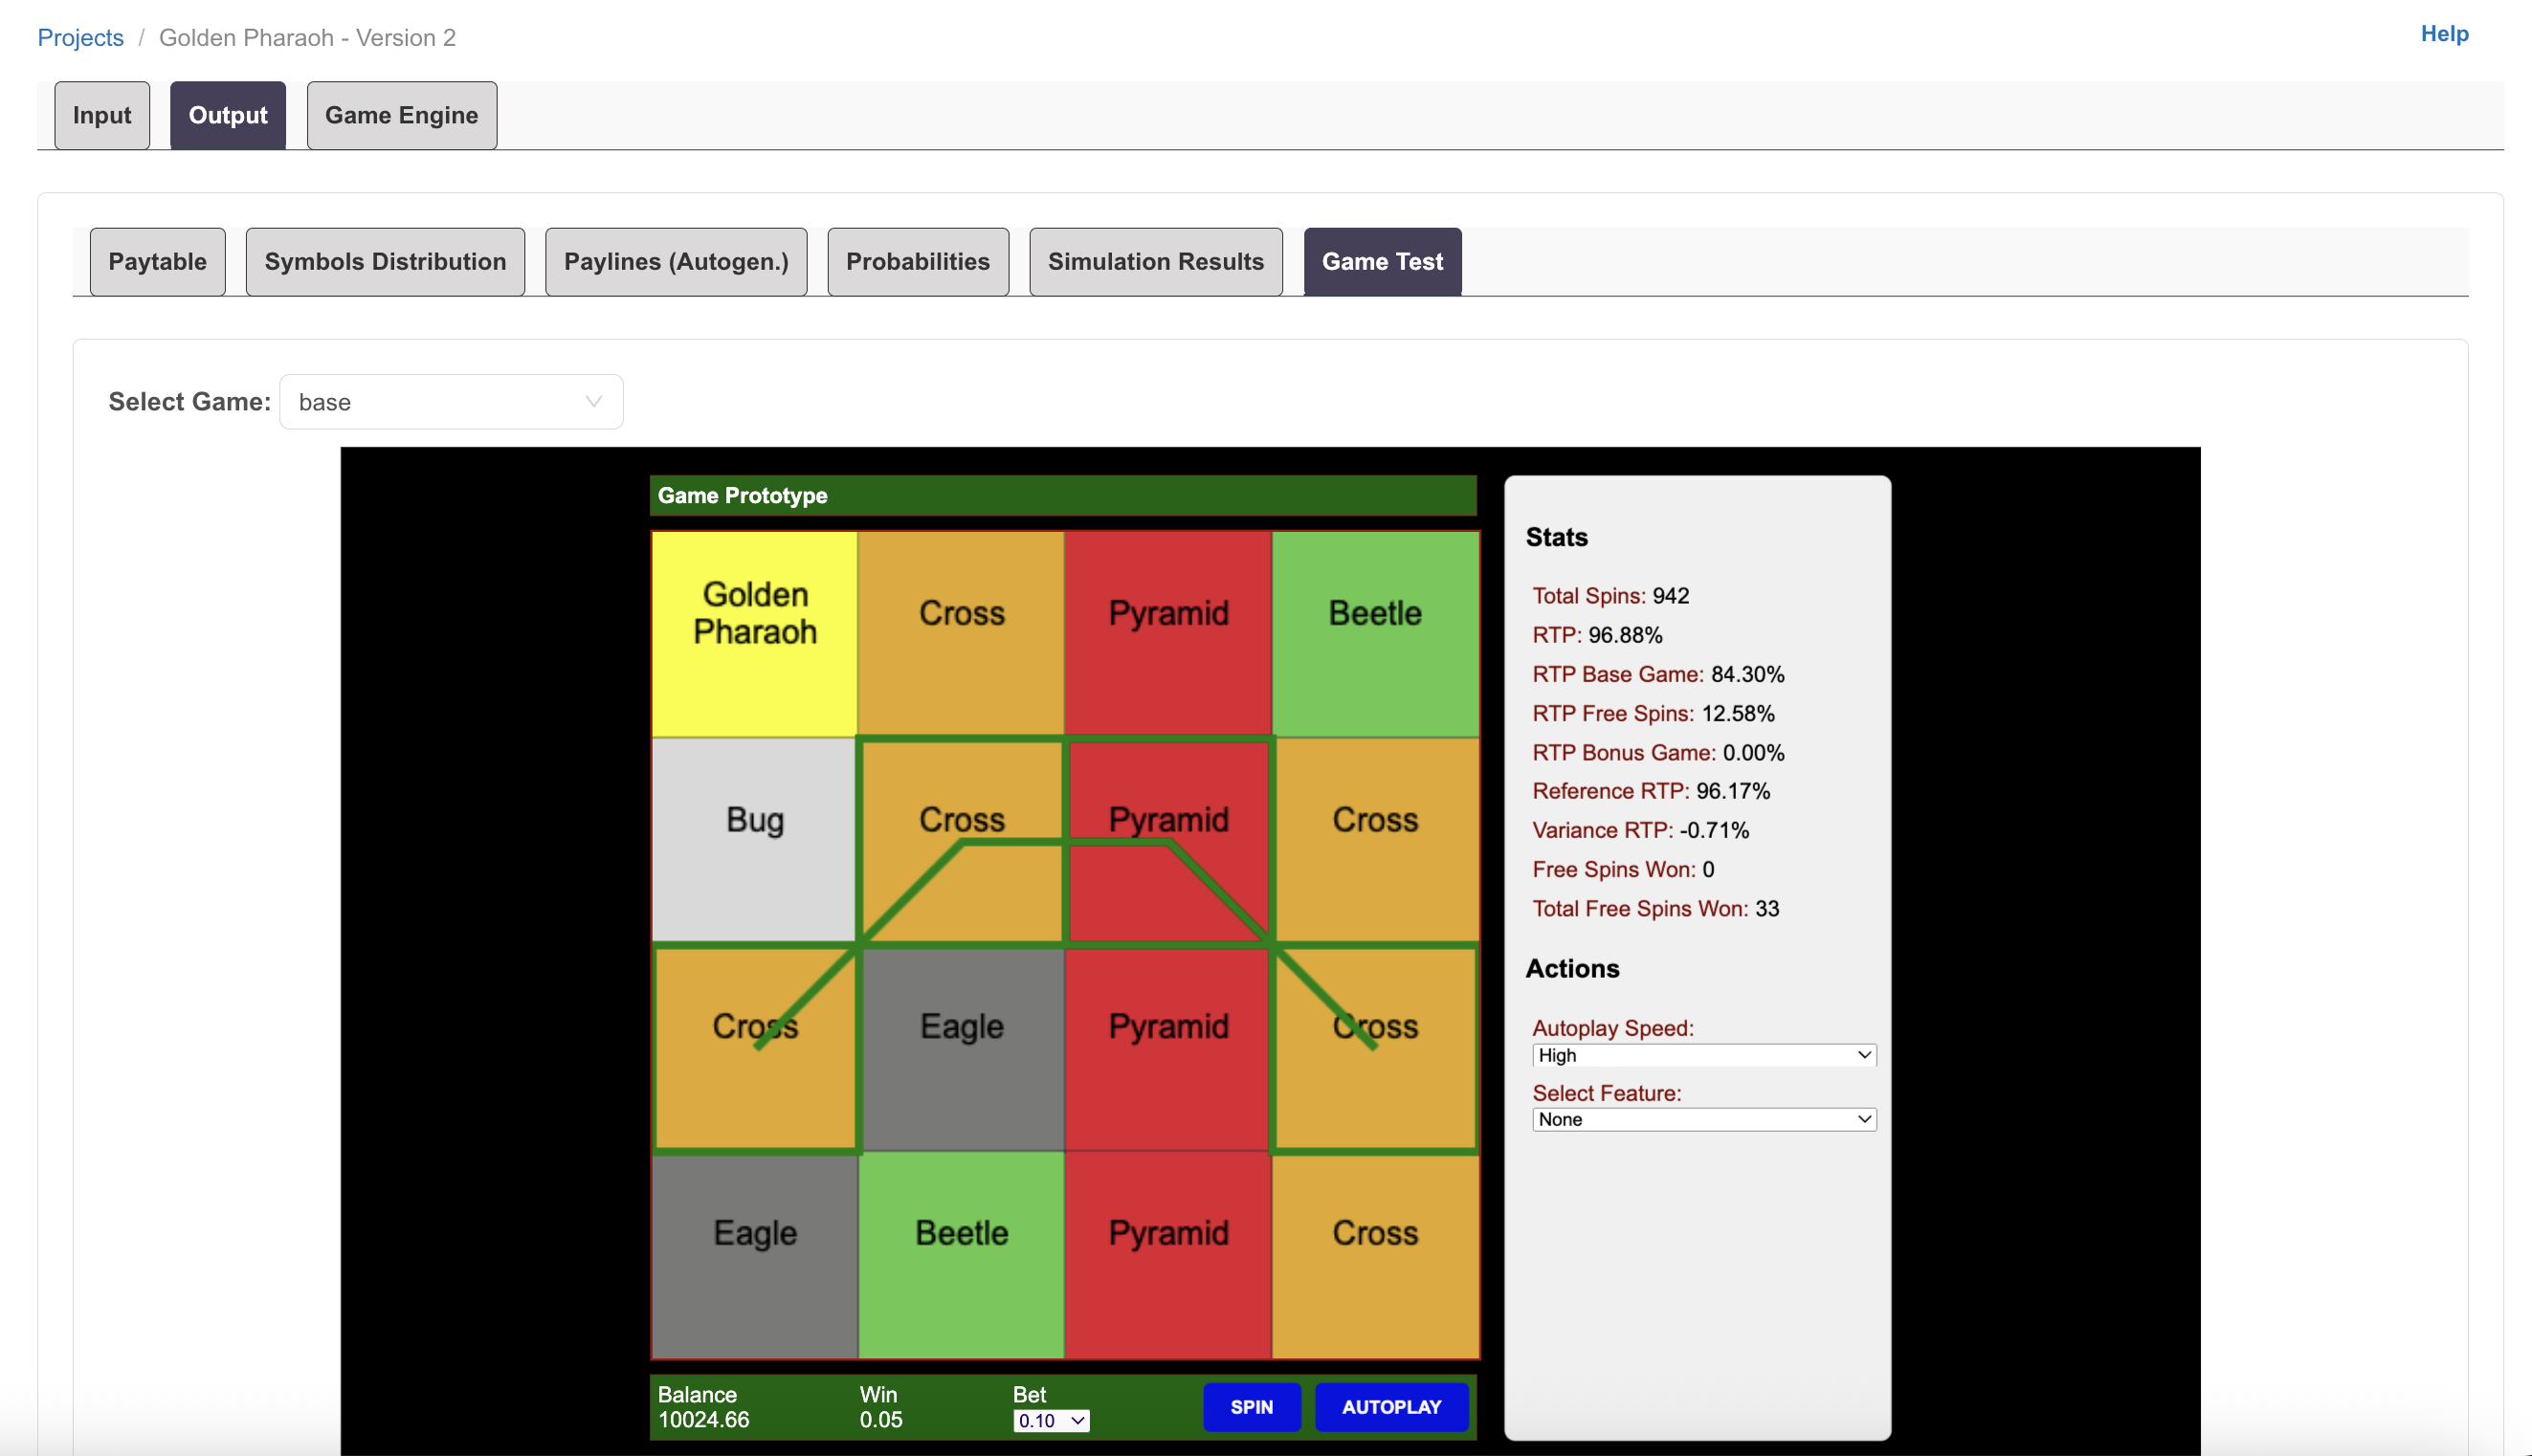
Task: Start AUTOPLAY in the game prototype
Action: (1390, 1406)
